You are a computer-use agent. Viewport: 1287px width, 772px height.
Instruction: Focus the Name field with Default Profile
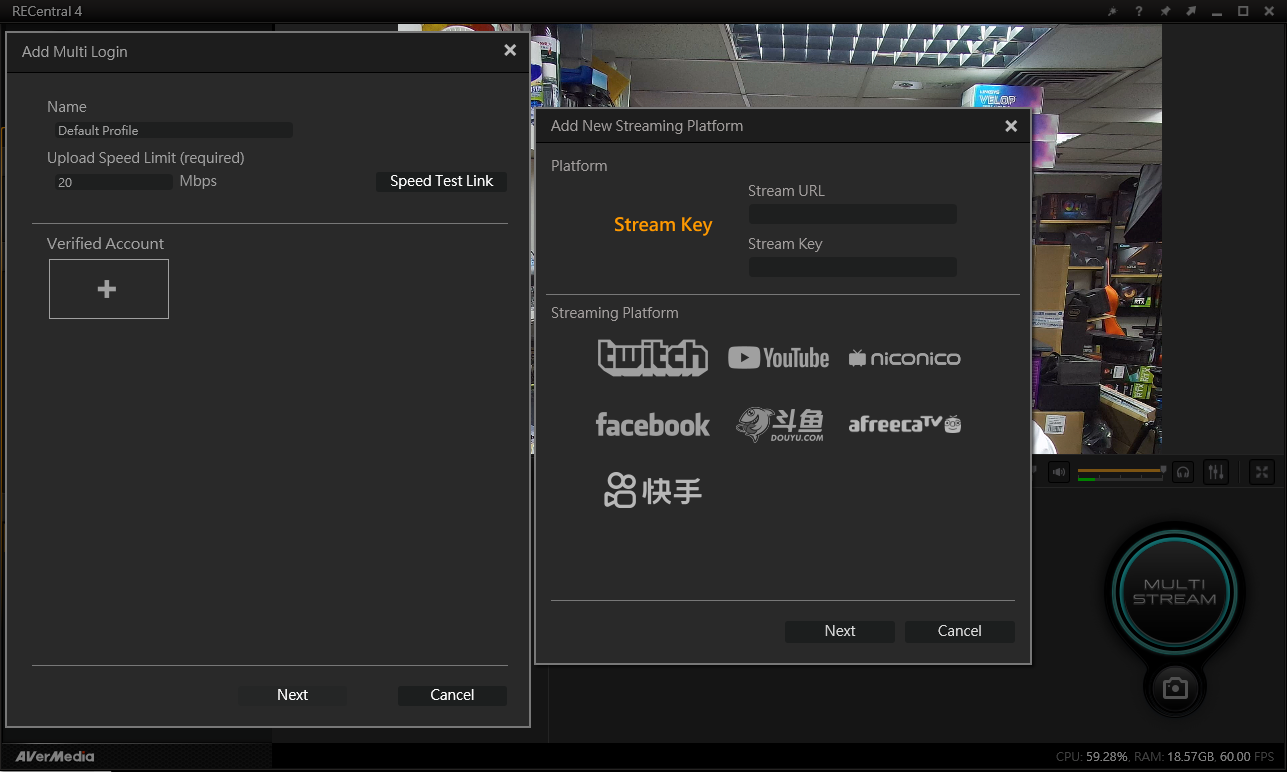pos(173,130)
